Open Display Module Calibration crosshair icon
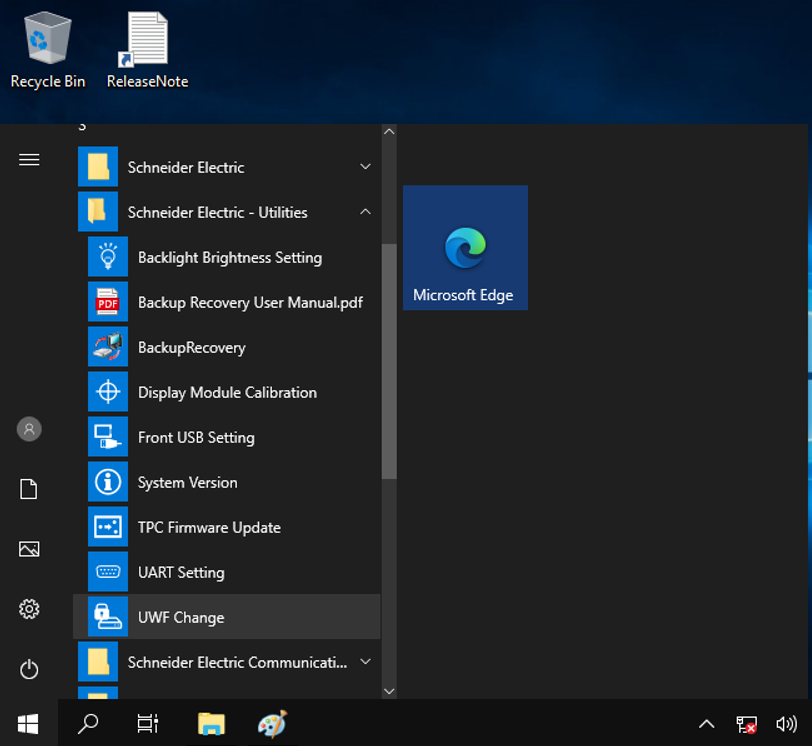Screen dimensions: 812x746 (x=108, y=392)
